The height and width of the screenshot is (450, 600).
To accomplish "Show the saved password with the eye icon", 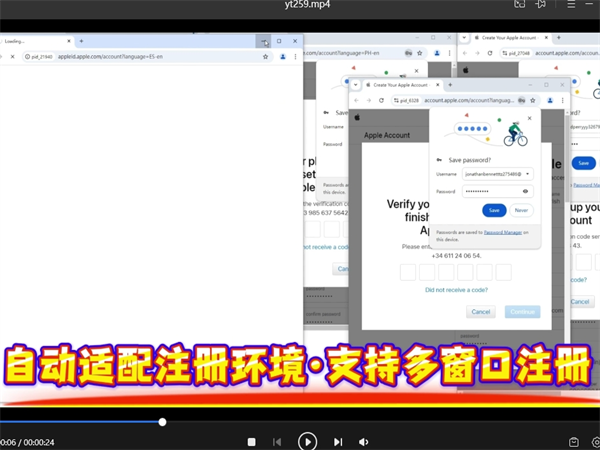I will click(x=526, y=191).
